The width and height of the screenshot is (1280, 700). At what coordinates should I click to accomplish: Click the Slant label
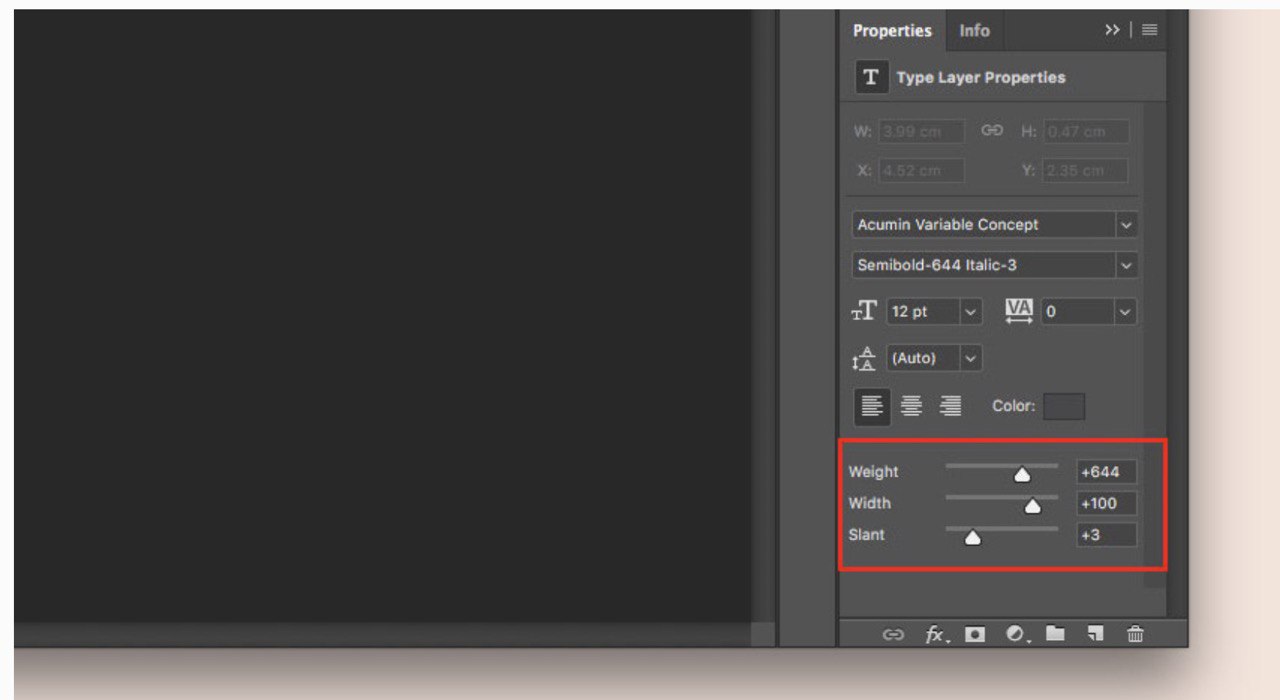pos(866,535)
